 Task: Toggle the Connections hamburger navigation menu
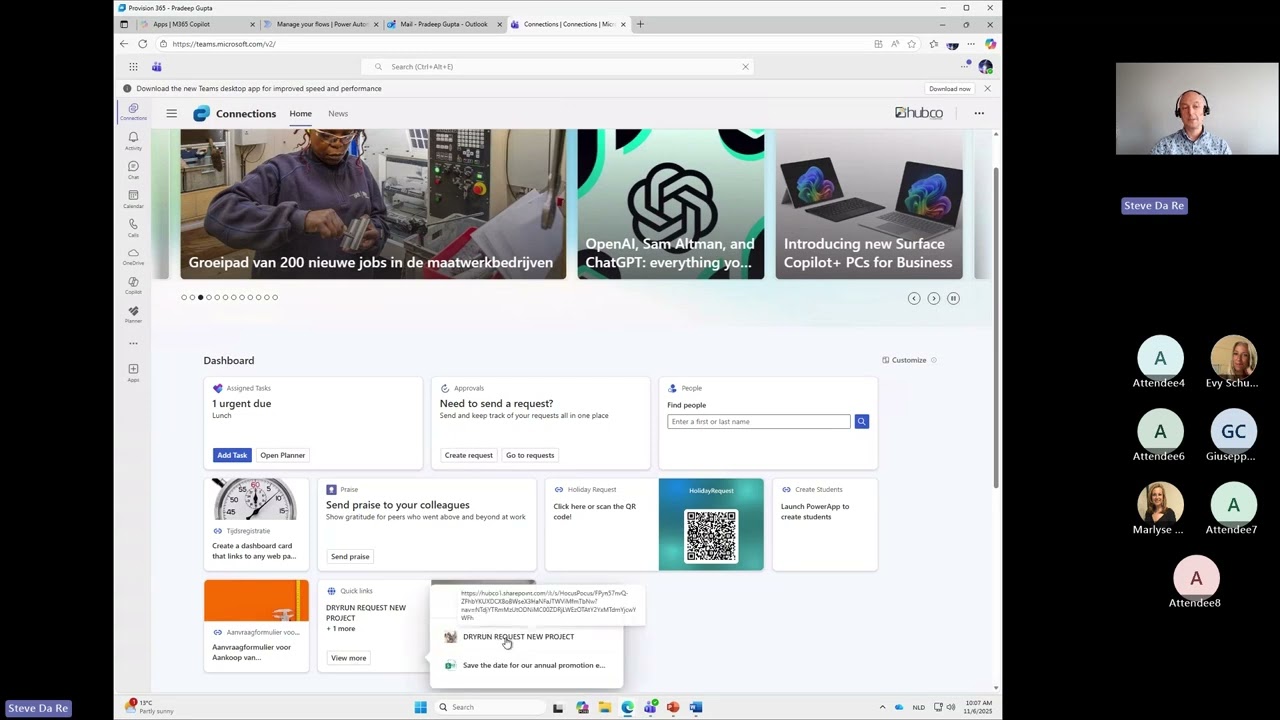tap(171, 113)
